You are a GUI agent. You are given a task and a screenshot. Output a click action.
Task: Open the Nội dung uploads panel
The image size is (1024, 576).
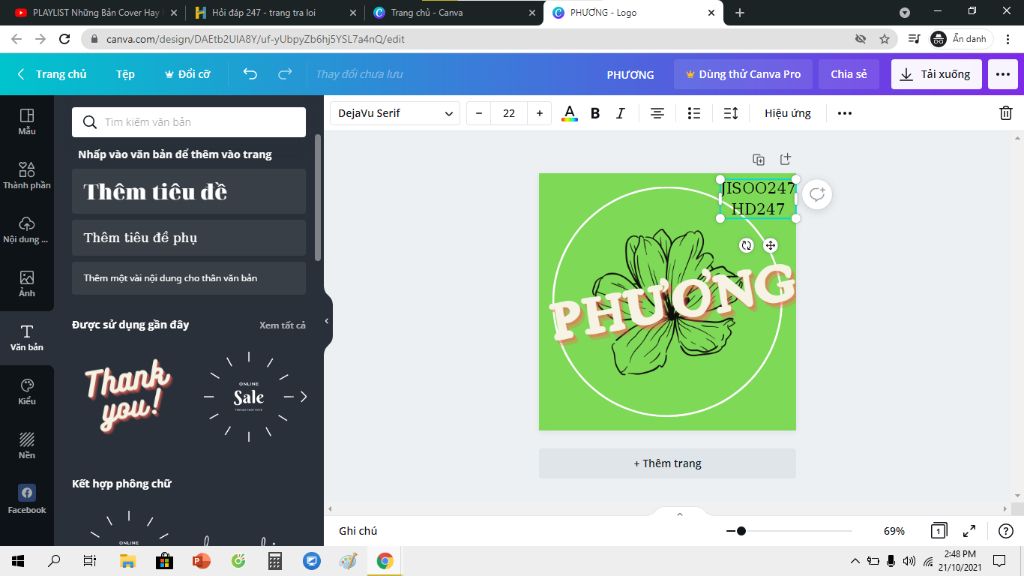(x=27, y=230)
